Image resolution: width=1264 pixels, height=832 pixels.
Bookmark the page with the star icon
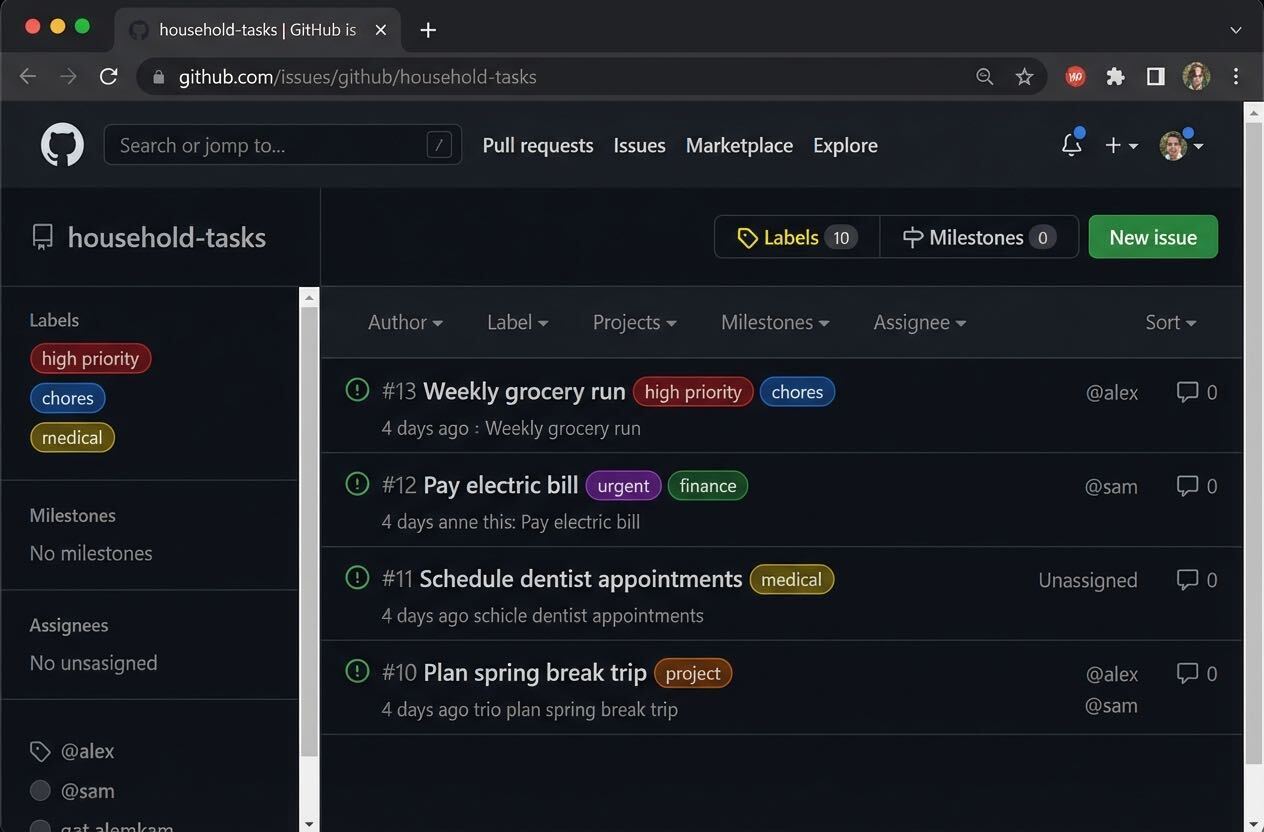click(1024, 77)
